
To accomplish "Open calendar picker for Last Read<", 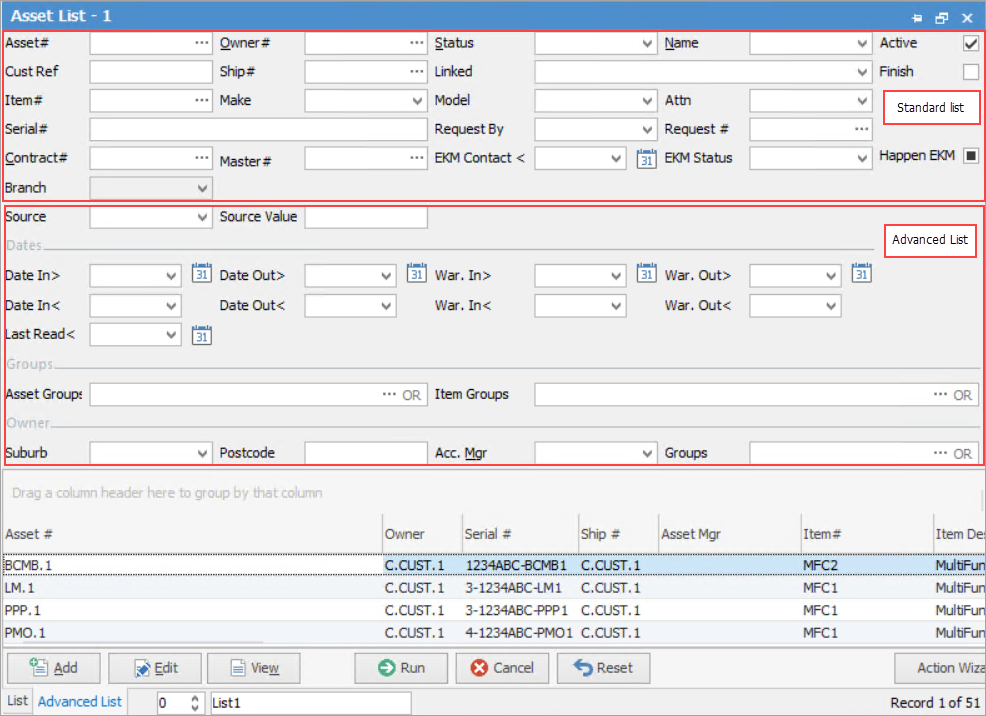I will tap(202, 335).
